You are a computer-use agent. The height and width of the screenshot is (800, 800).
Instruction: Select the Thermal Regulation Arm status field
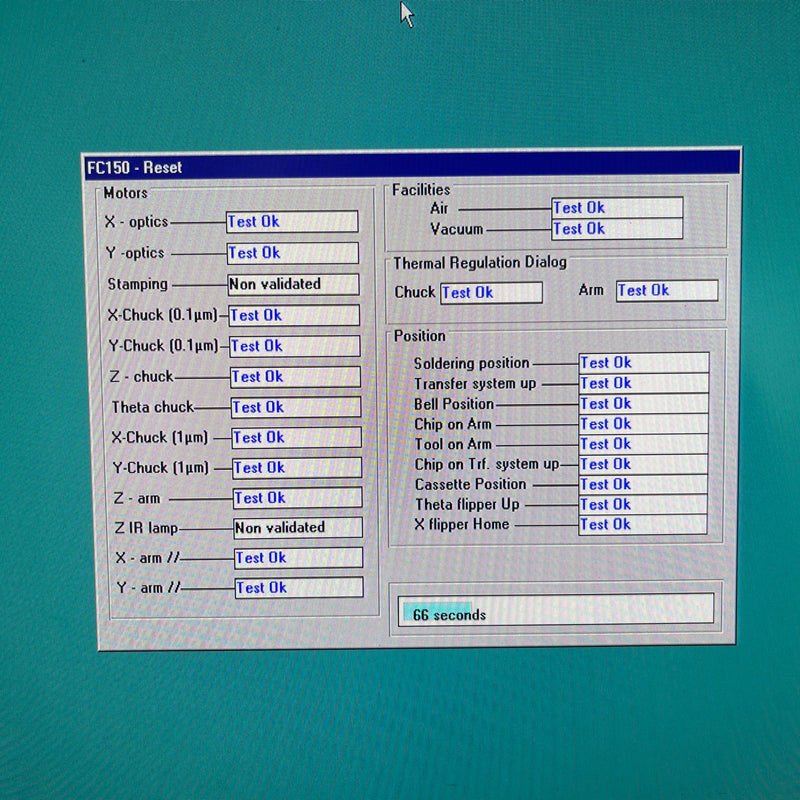666,290
